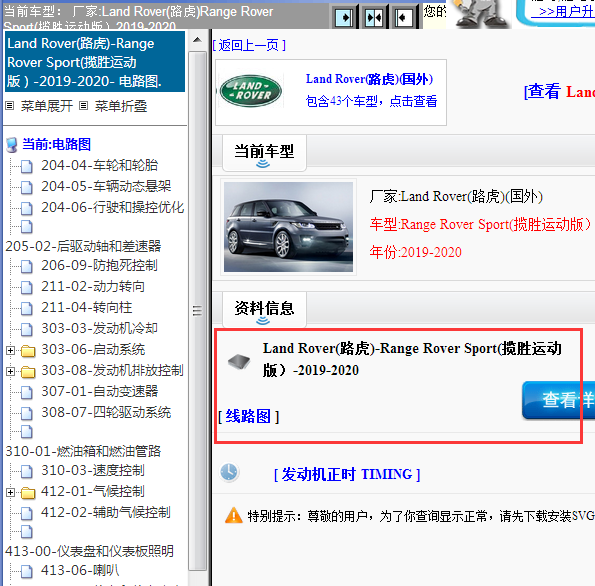Select 310-01-燃油箱和燃油管路 tree item

(x=83, y=451)
